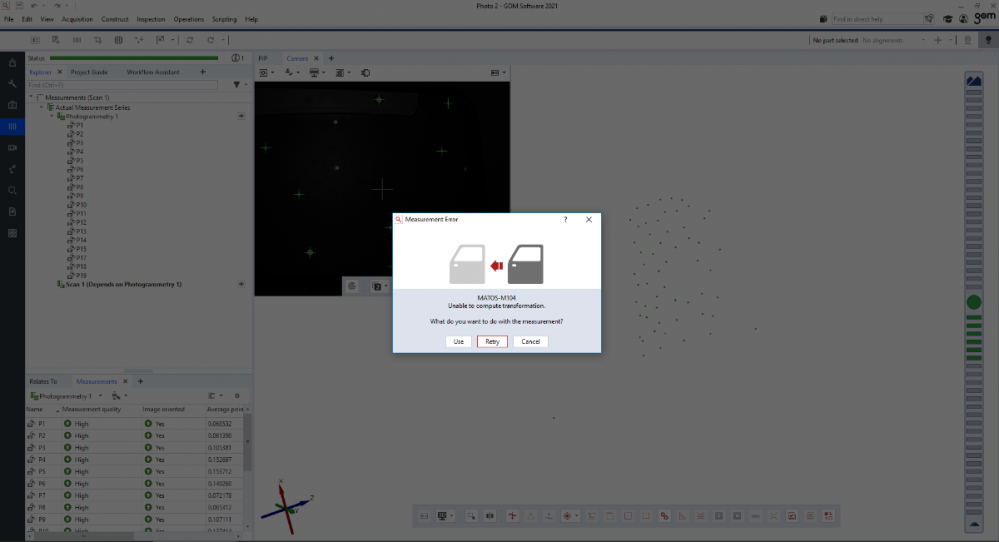This screenshot has width=999, height=542.
Task: Select the camera workspace icon in left sidebar
Action: [12, 105]
